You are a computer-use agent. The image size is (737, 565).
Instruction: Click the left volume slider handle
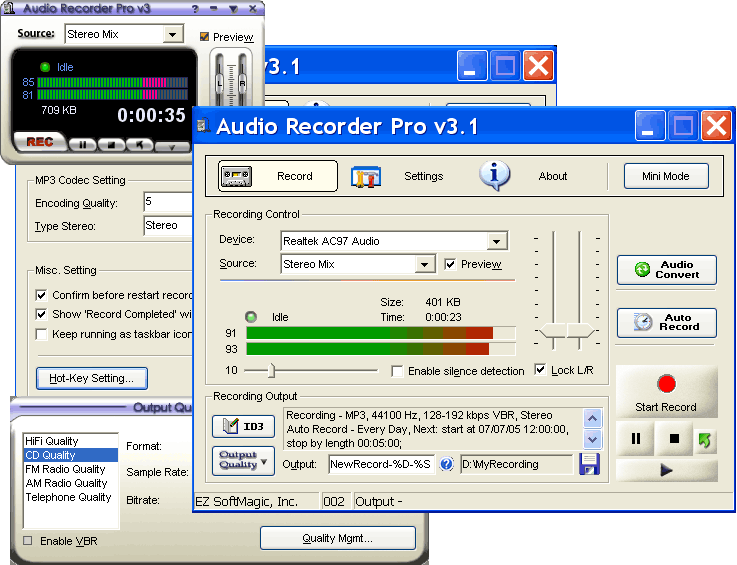click(x=553, y=330)
